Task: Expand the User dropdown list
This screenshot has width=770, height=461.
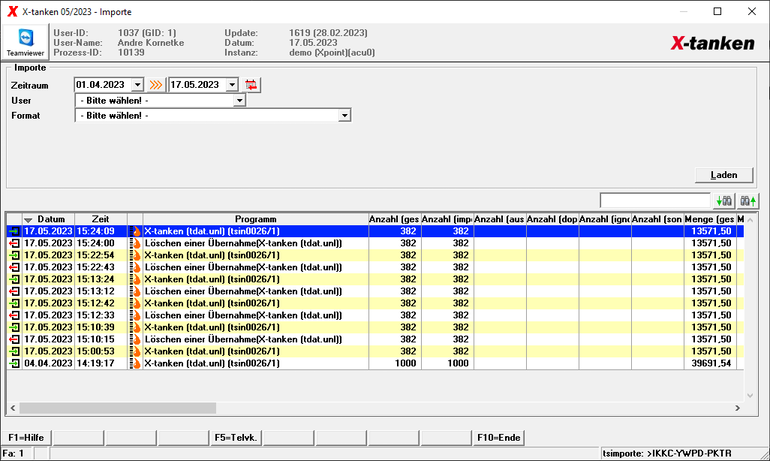Action: tap(239, 101)
